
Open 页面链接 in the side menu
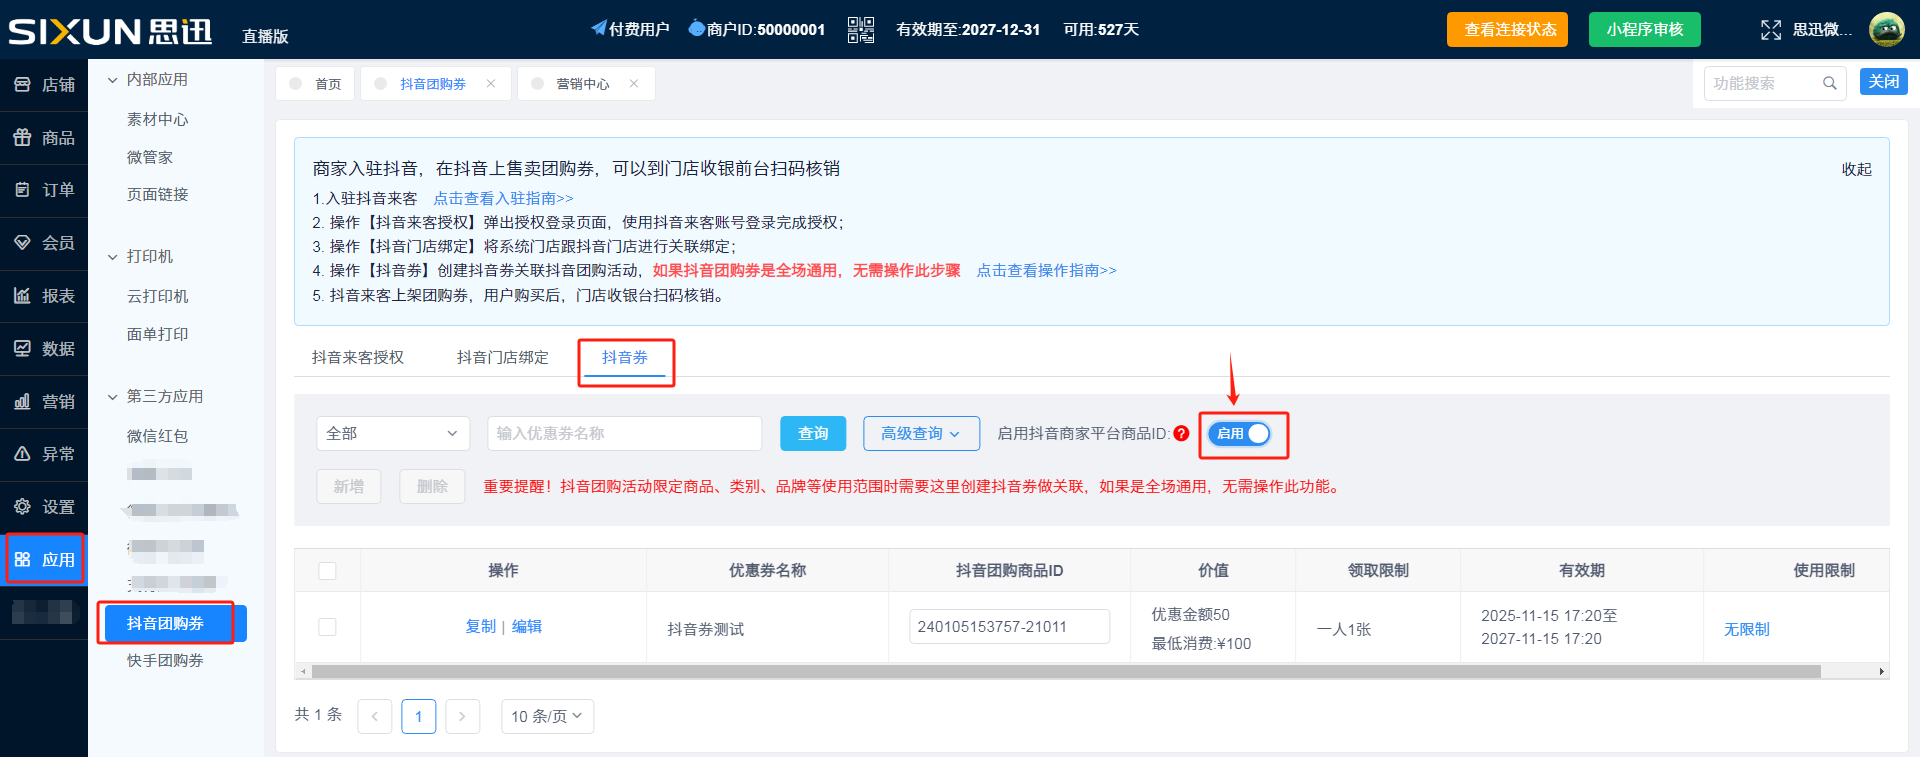click(x=157, y=195)
